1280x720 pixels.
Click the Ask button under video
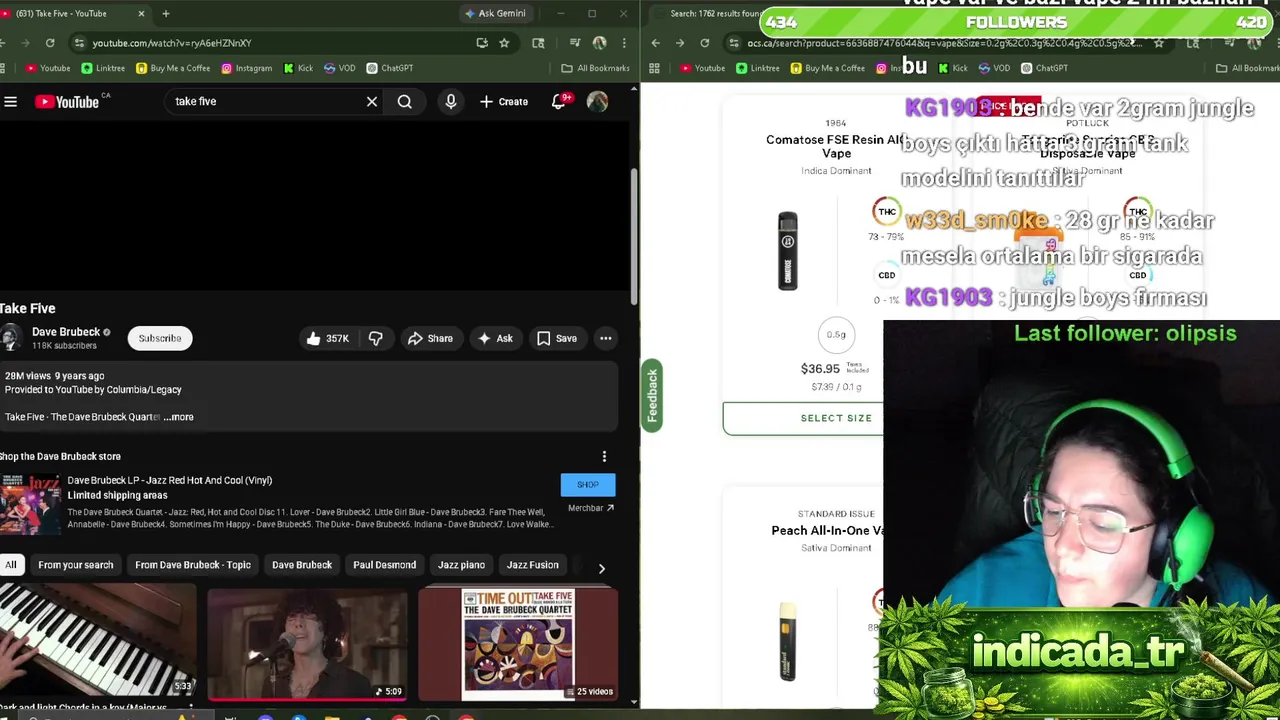click(x=495, y=338)
